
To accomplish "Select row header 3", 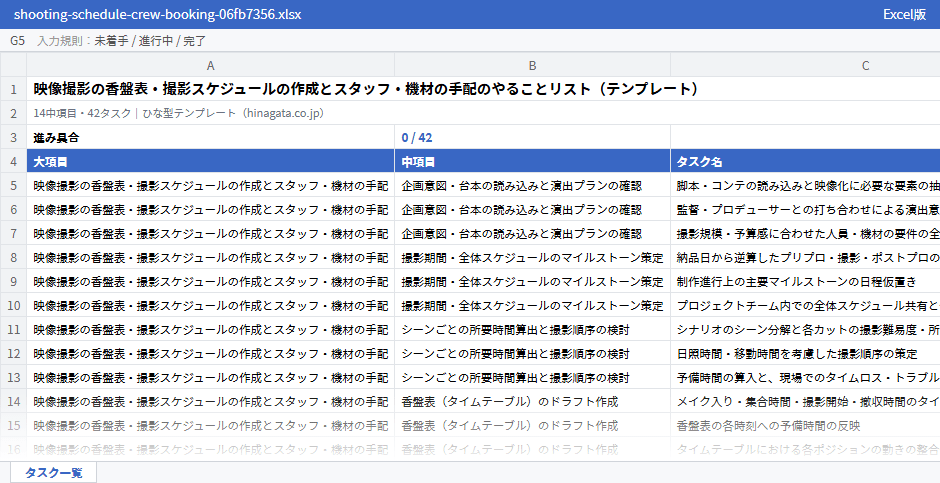I will click(13, 137).
